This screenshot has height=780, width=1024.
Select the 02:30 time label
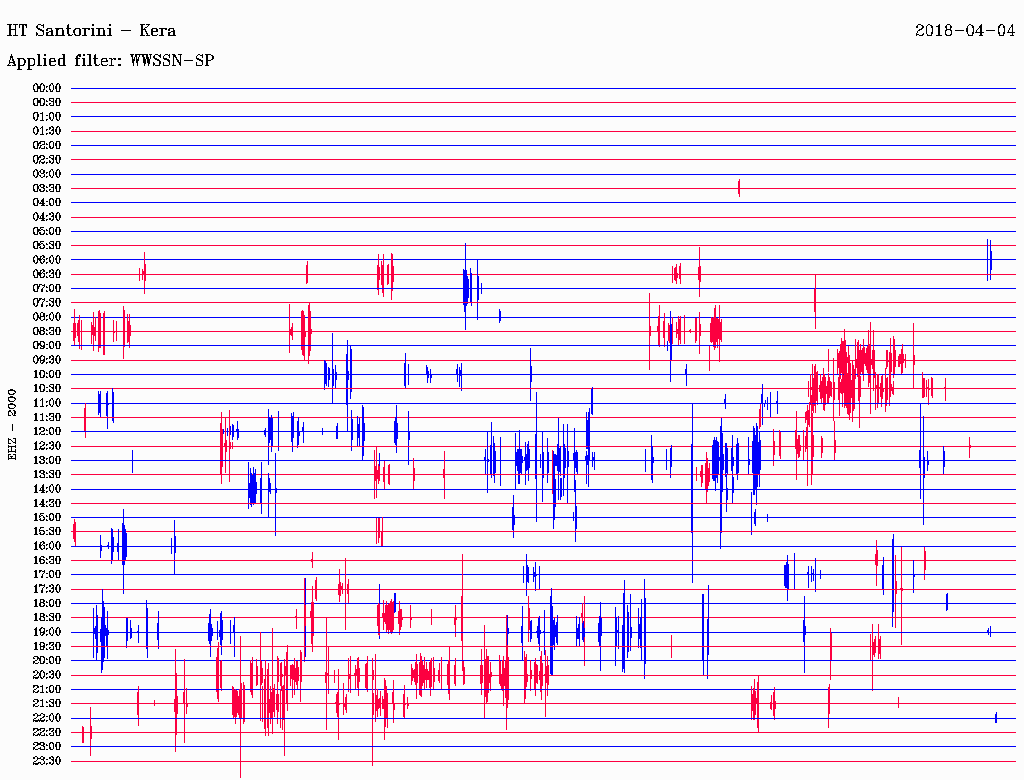(47, 159)
